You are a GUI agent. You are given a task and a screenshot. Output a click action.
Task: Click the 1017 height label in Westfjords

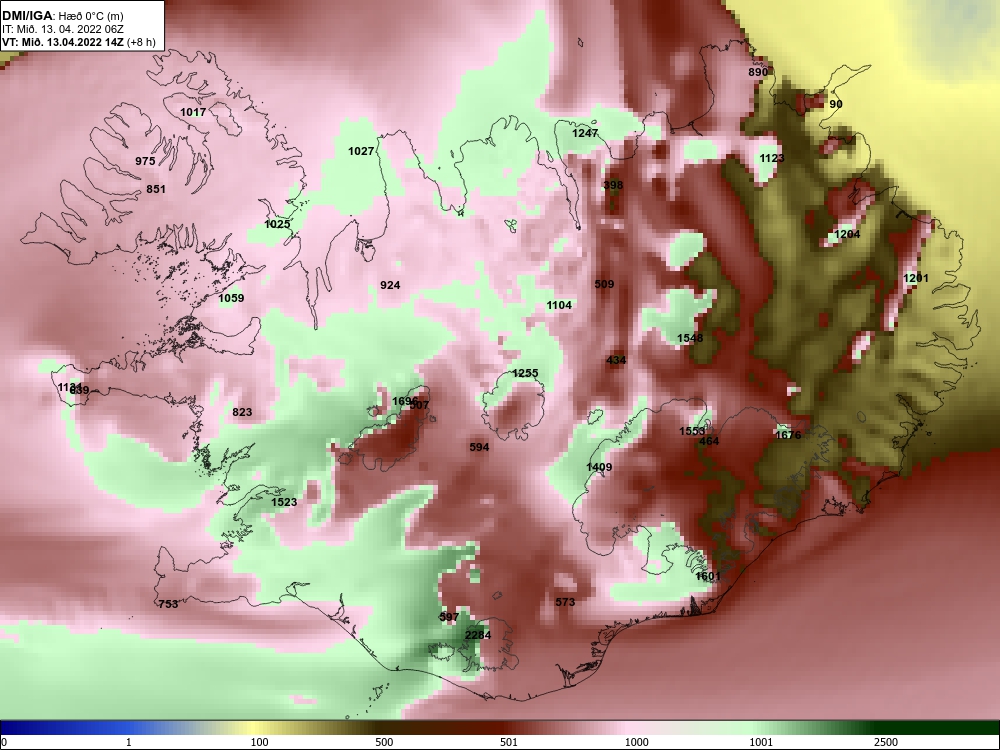click(x=193, y=112)
